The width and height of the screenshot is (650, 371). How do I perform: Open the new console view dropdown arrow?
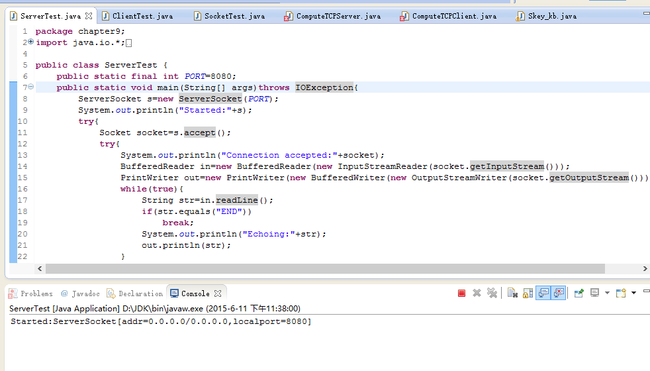click(633, 293)
